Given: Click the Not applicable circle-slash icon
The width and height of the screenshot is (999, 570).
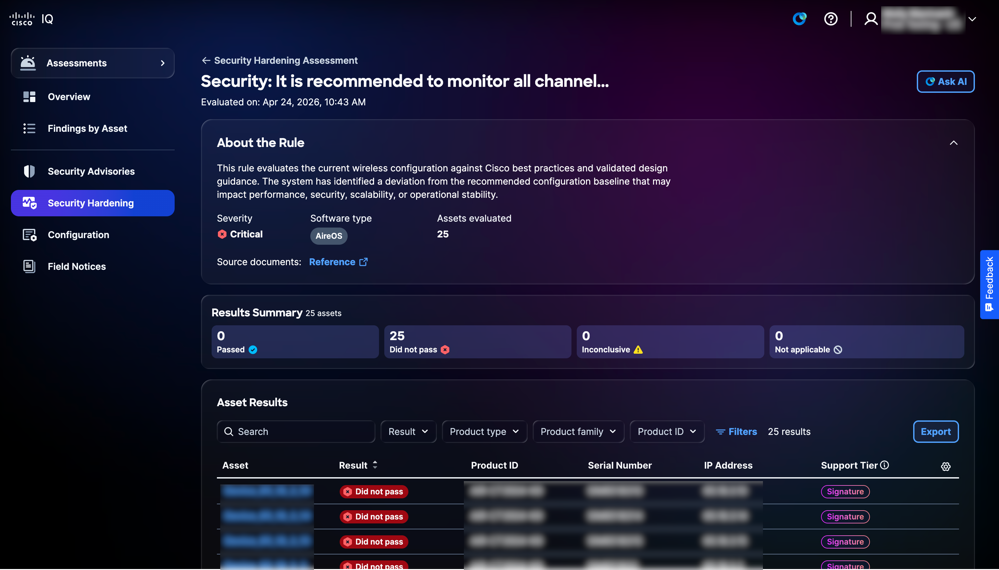Looking at the screenshot, I should click(838, 350).
